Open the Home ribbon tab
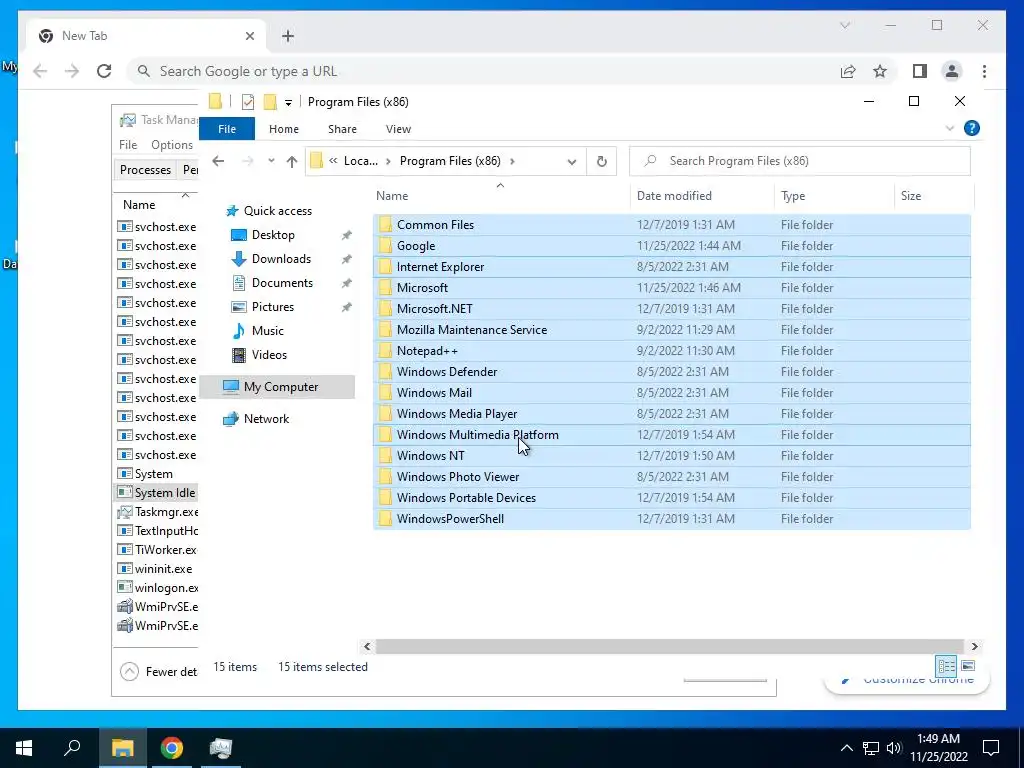Screen dimensions: 1024x768 point(283,129)
